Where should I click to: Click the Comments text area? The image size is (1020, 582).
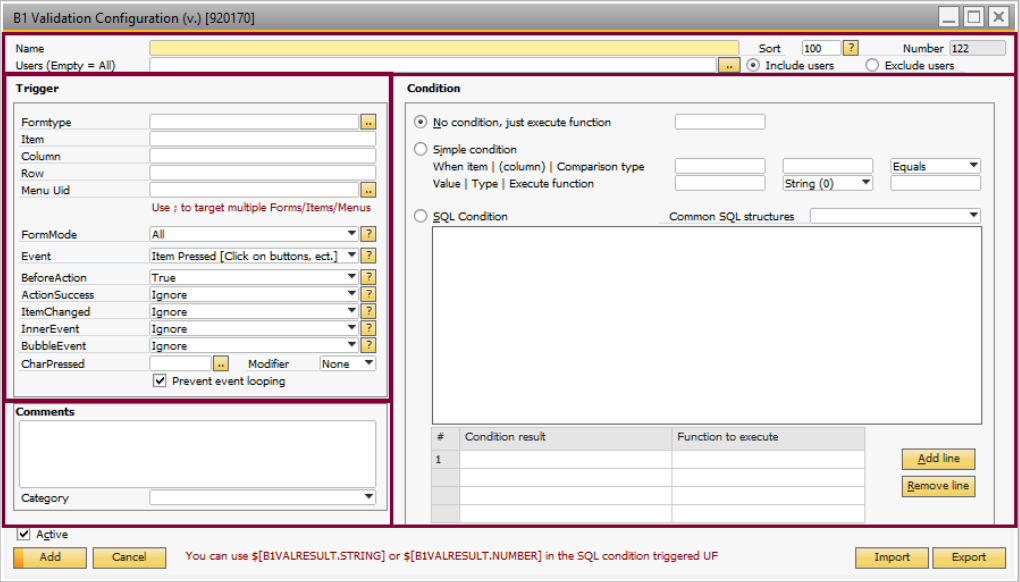click(198, 454)
